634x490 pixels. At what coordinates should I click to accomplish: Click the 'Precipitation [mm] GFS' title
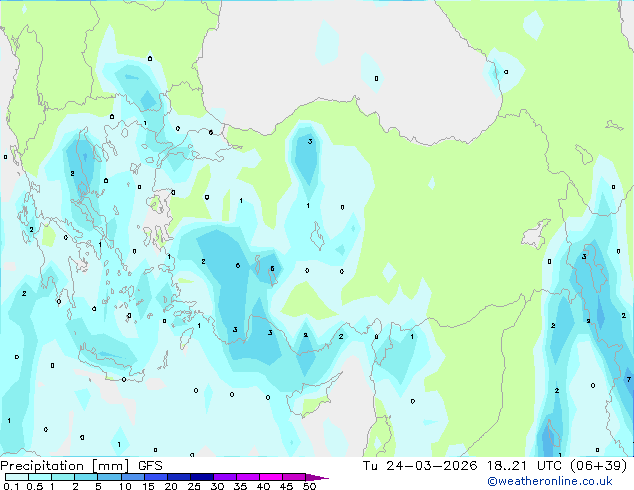tap(81, 466)
